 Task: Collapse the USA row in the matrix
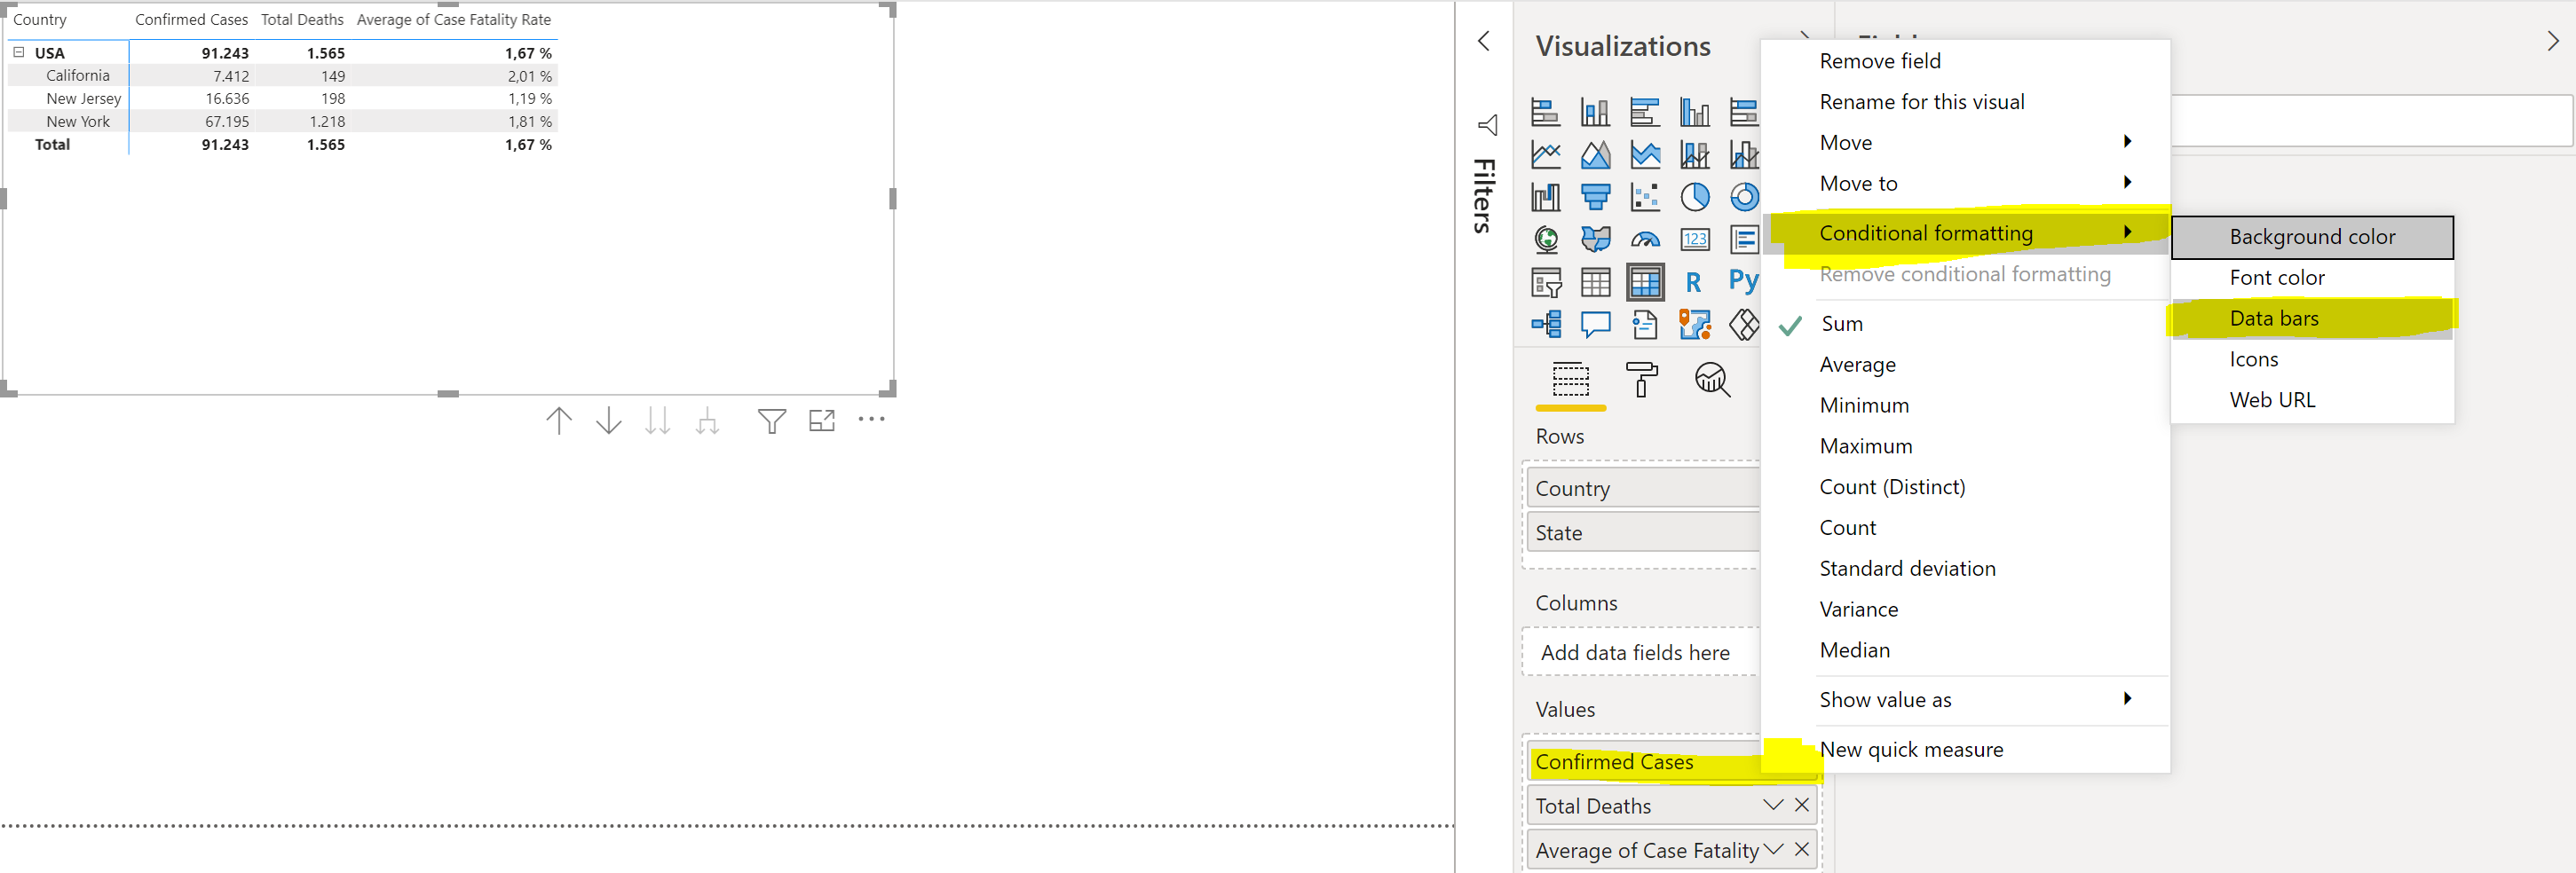point(18,53)
